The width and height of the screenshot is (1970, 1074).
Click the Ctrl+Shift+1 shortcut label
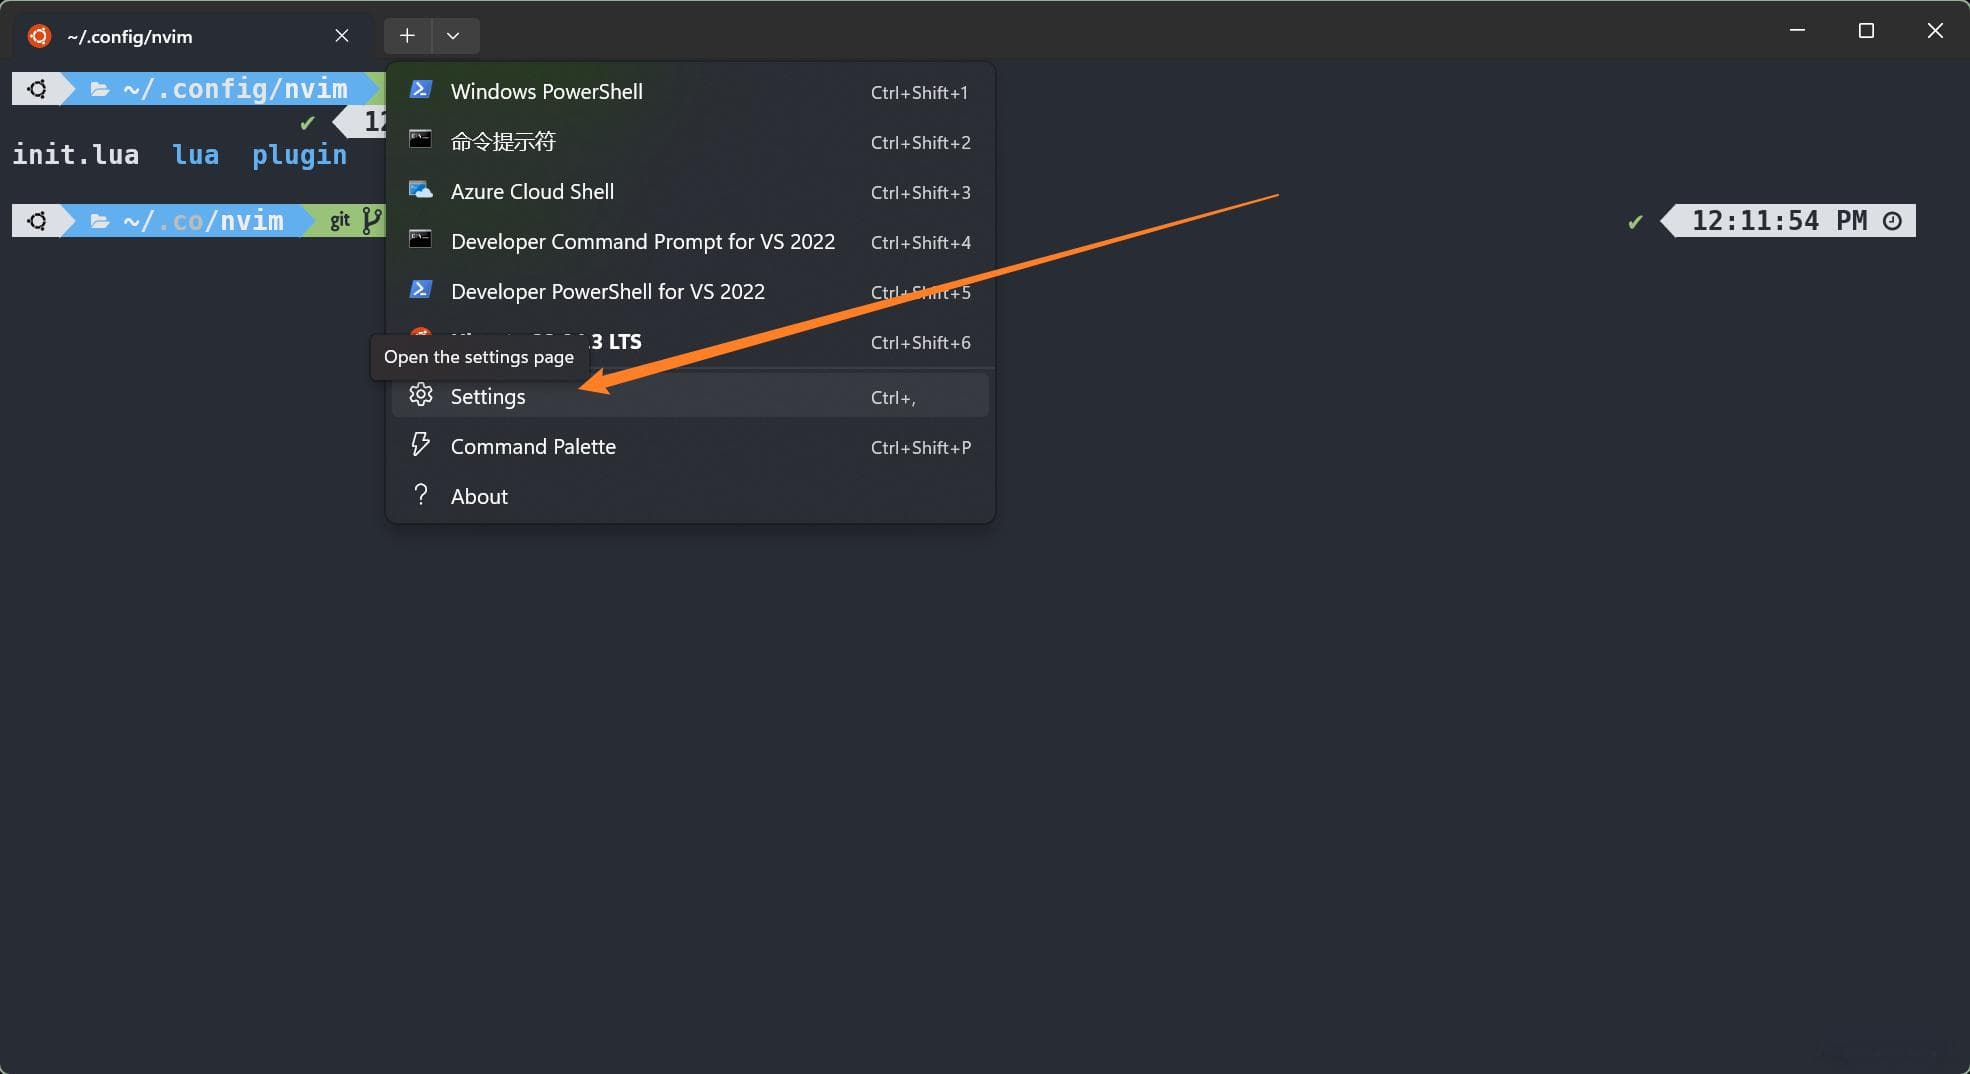(x=920, y=93)
